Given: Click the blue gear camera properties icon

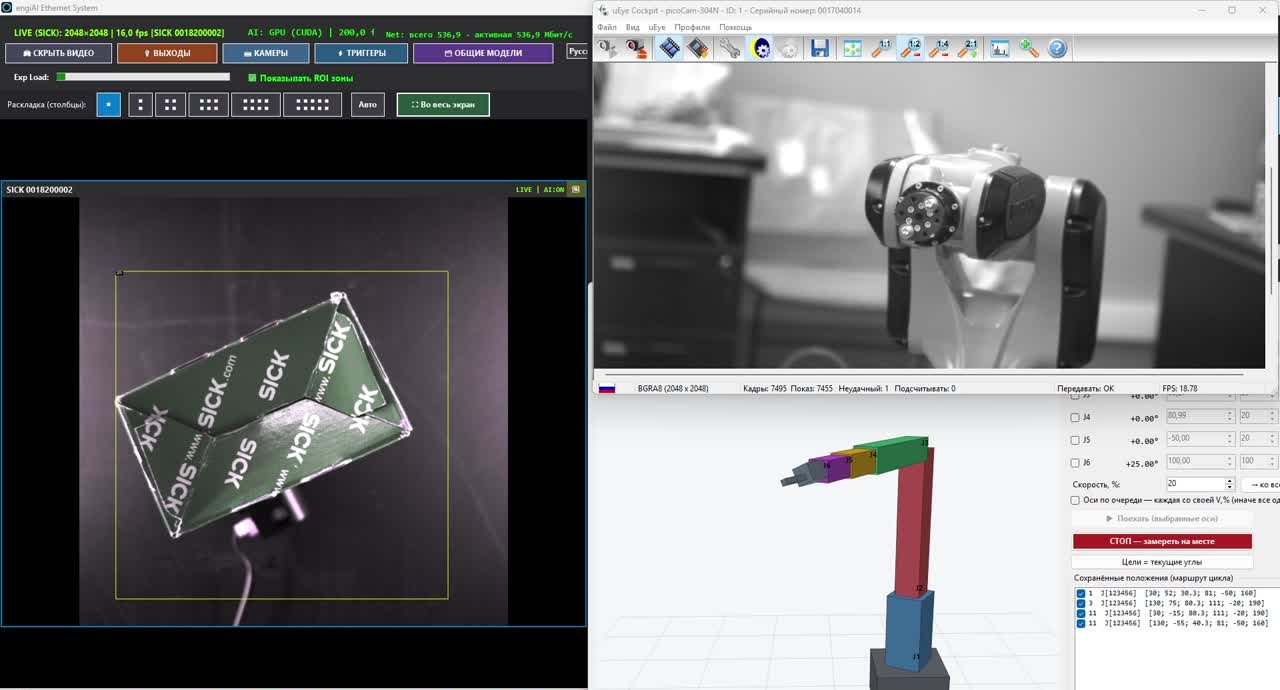Looking at the screenshot, I should point(761,48).
